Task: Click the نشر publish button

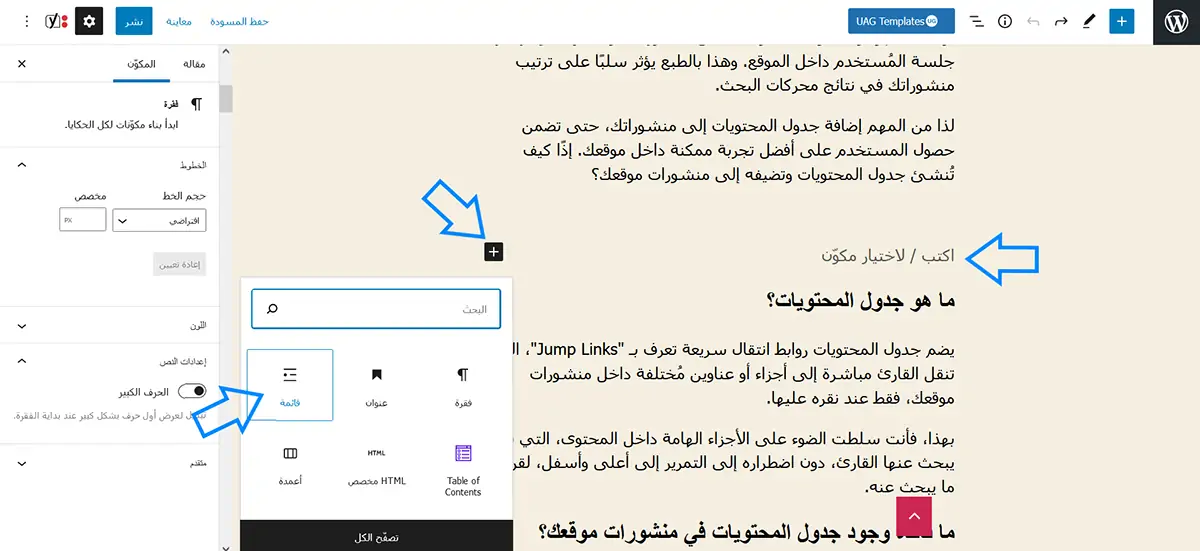Action: tap(132, 21)
